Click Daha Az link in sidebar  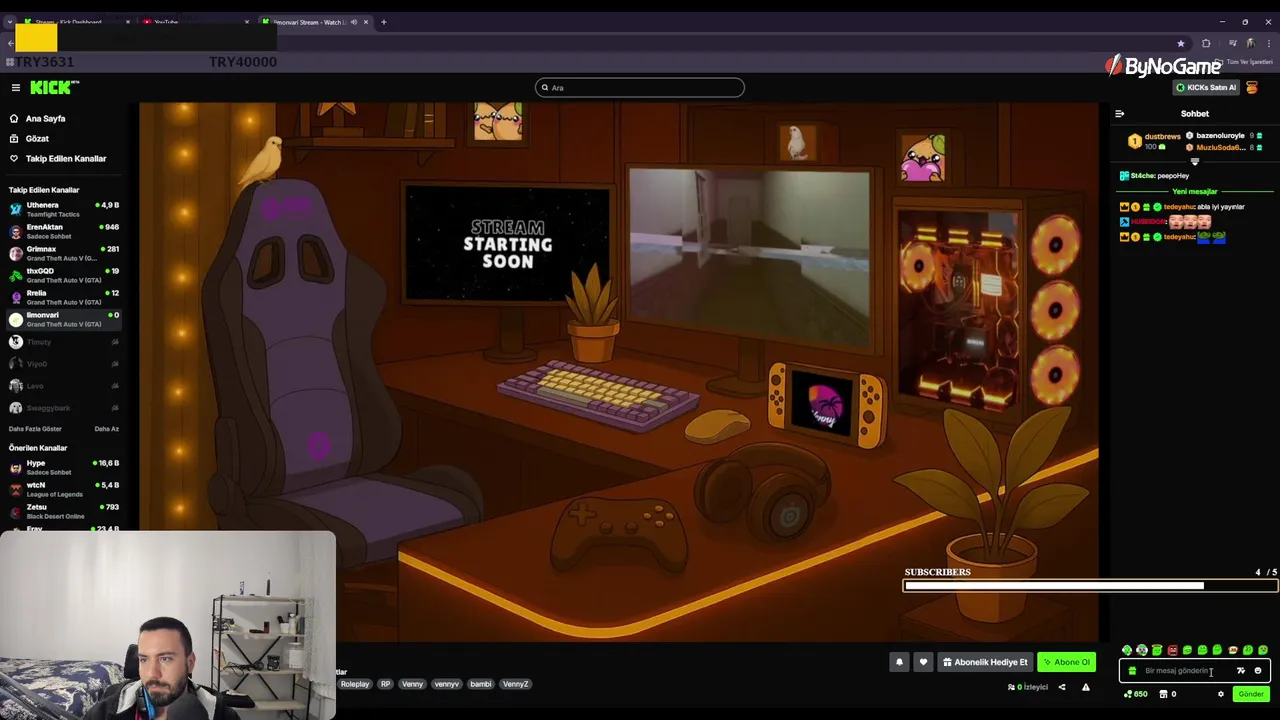106,429
